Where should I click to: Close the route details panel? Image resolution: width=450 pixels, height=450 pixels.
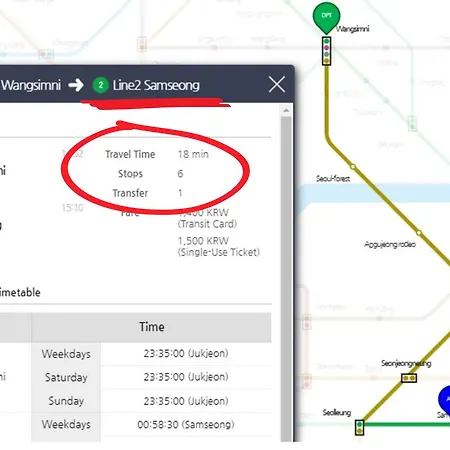pyautogui.click(x=277, y=84)
